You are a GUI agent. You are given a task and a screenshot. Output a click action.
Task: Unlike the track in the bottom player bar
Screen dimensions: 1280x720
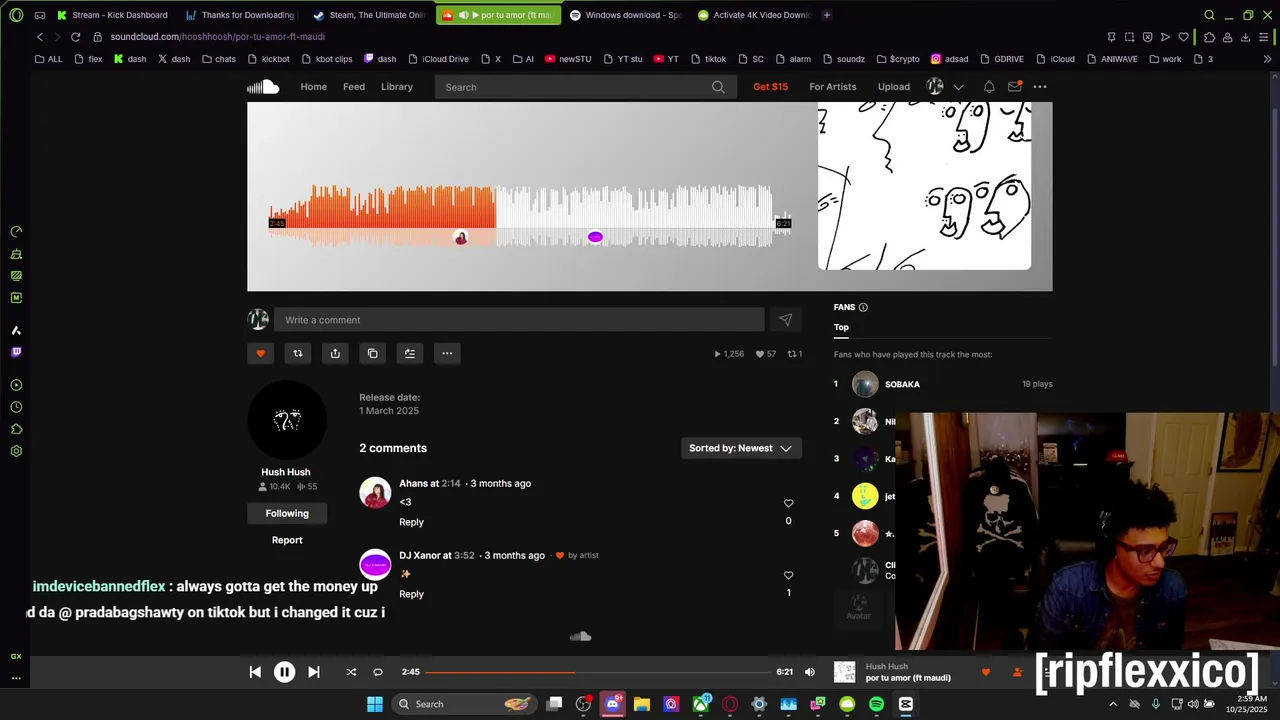pos(985,672)
